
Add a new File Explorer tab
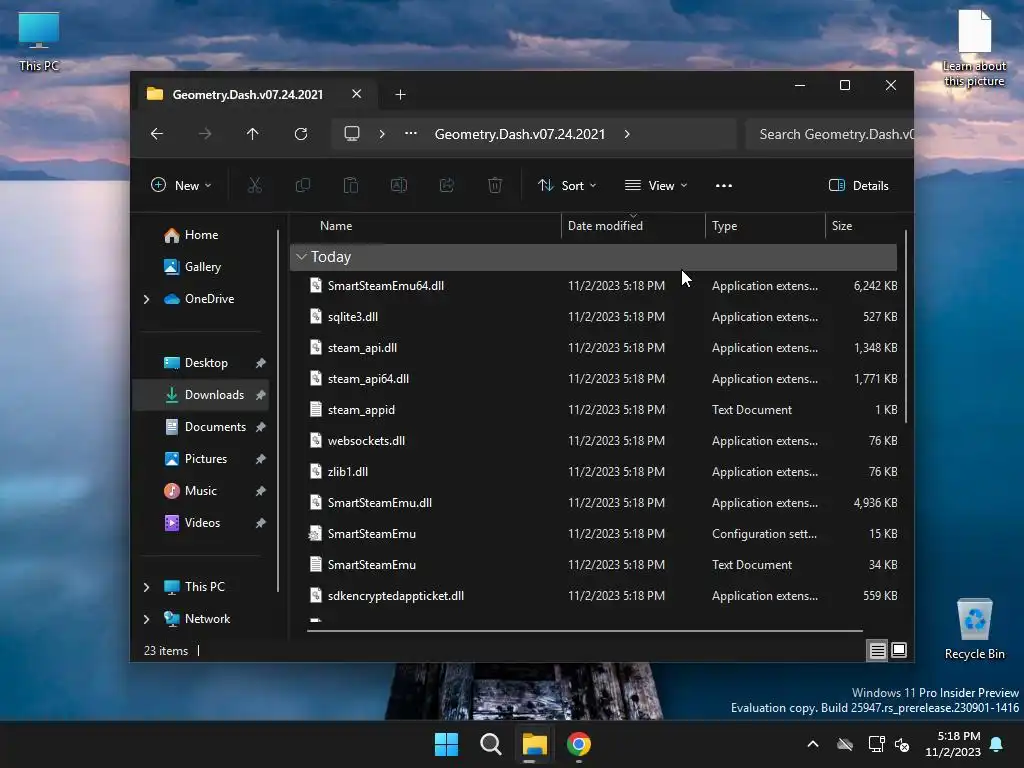click(400, 95)
